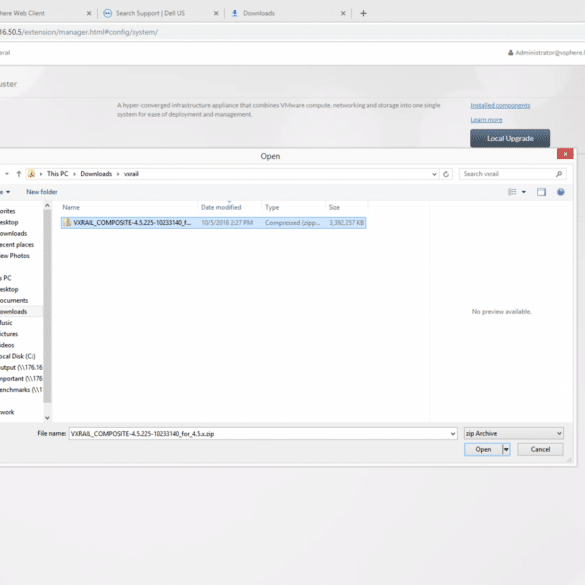The width and height of the screenshot is (585, 585).
Task: Open recent locations dropdown arrow
Action: 7,174
